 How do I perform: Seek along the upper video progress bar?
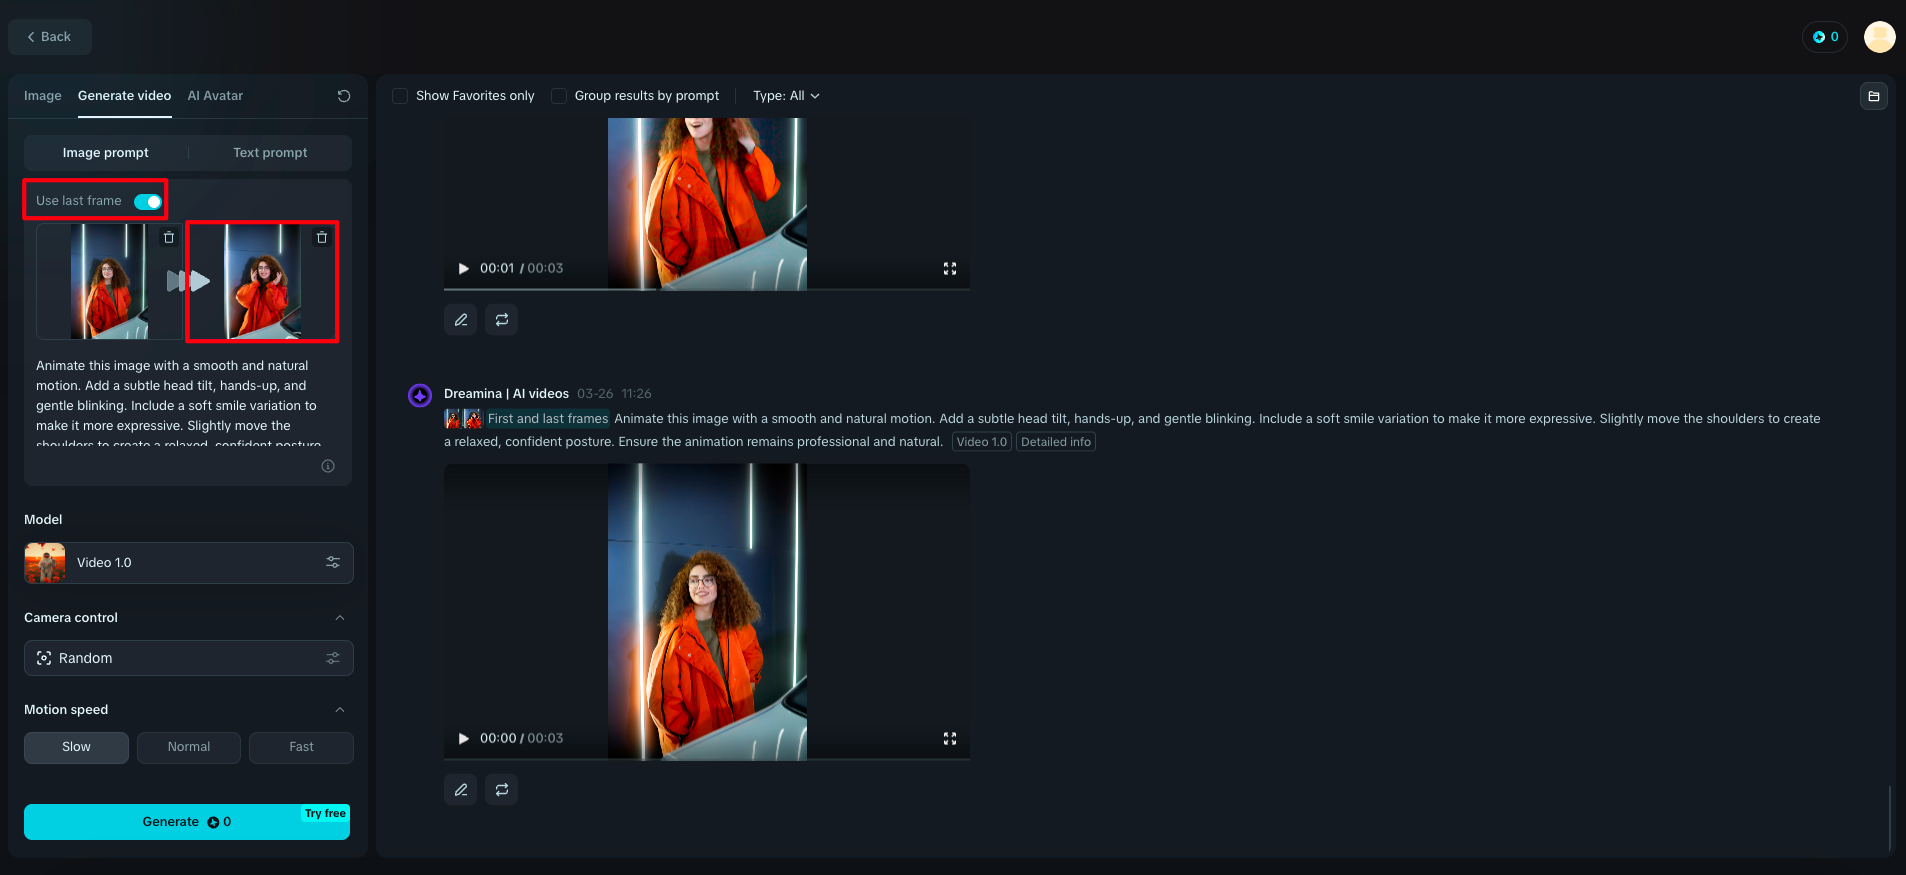coord(707,290)
